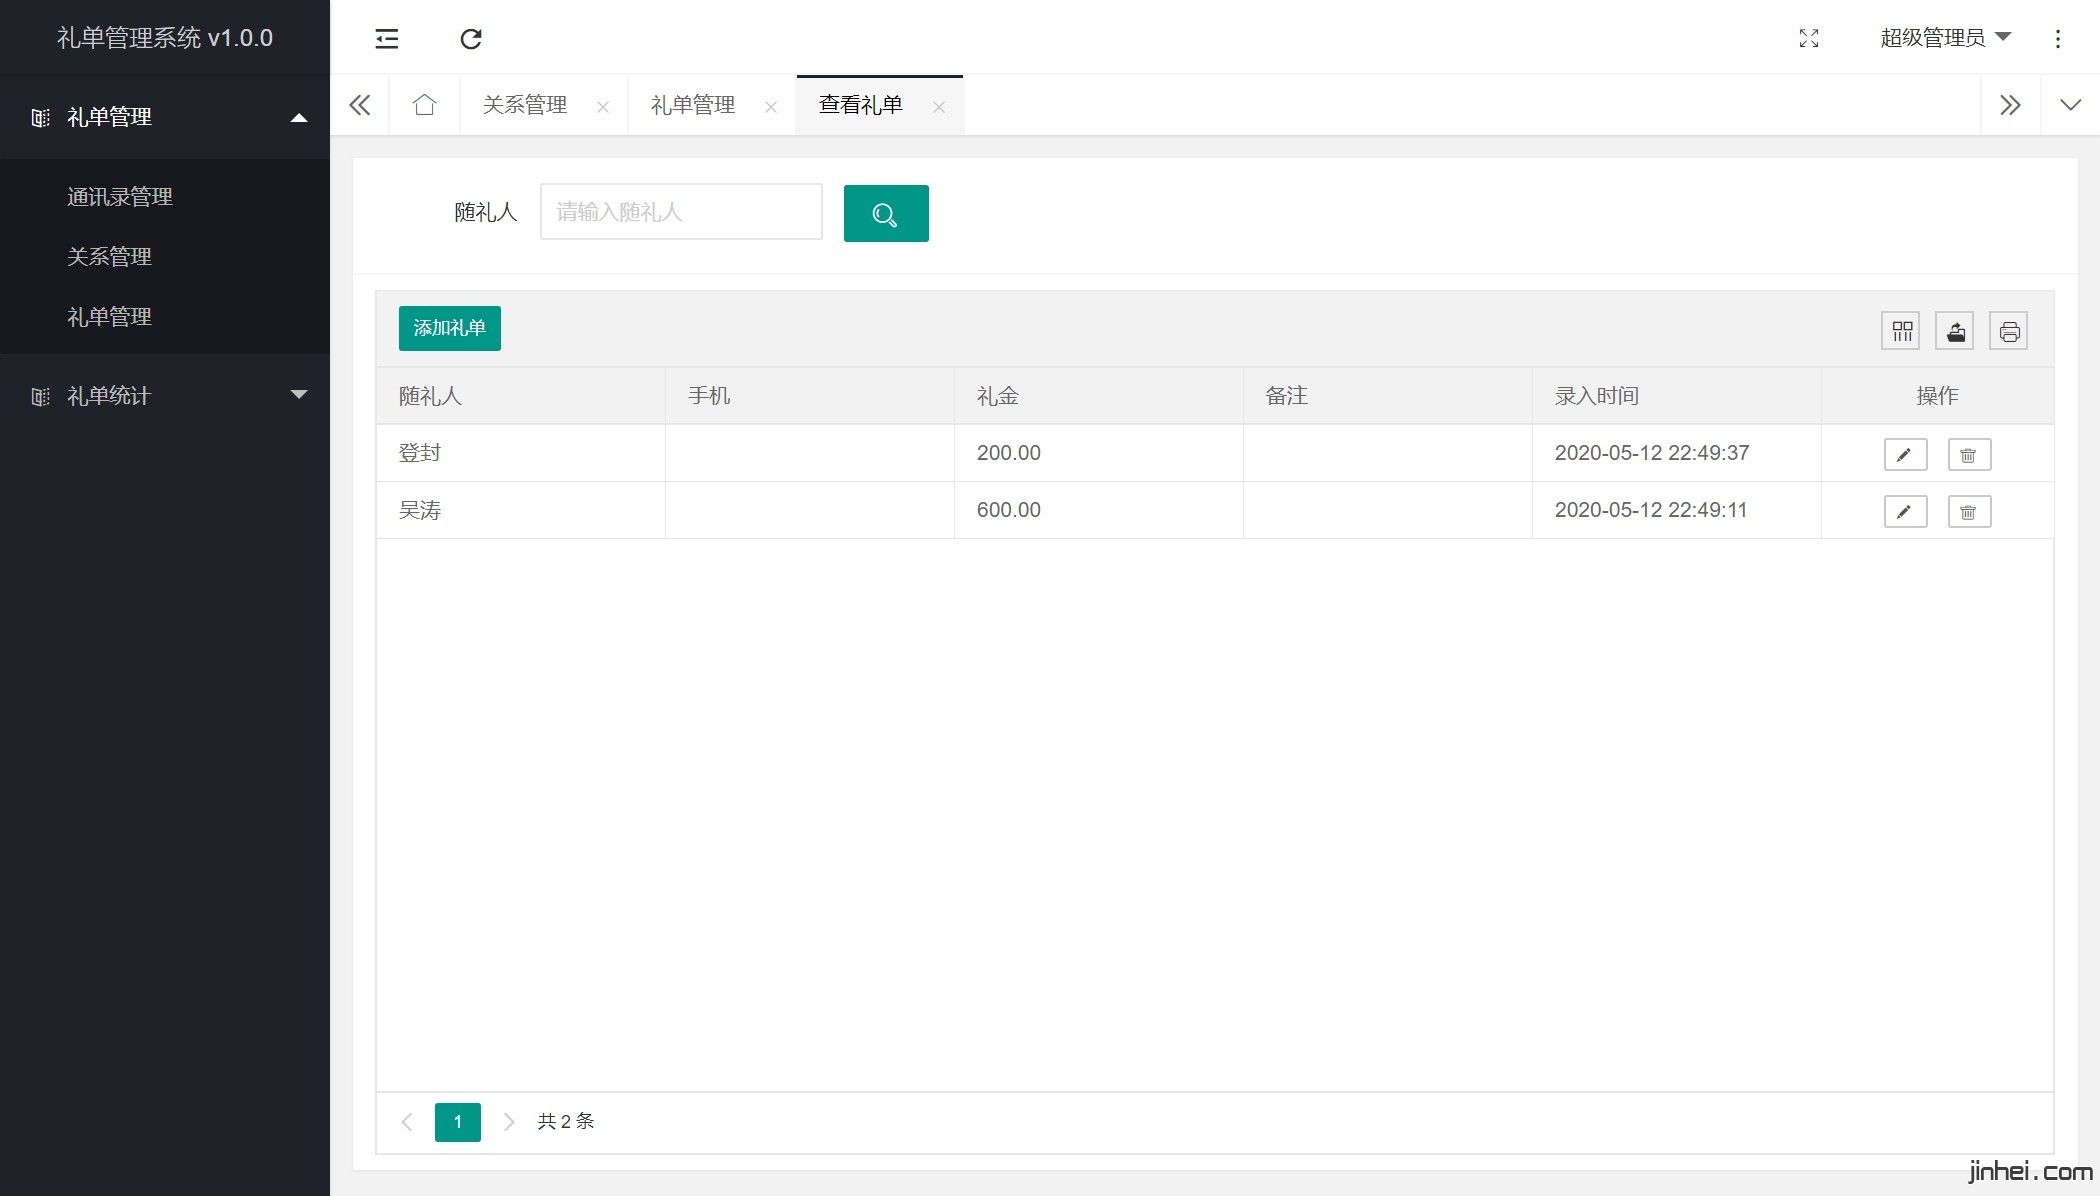Delete the 登封 row with trash icon

1969,455
